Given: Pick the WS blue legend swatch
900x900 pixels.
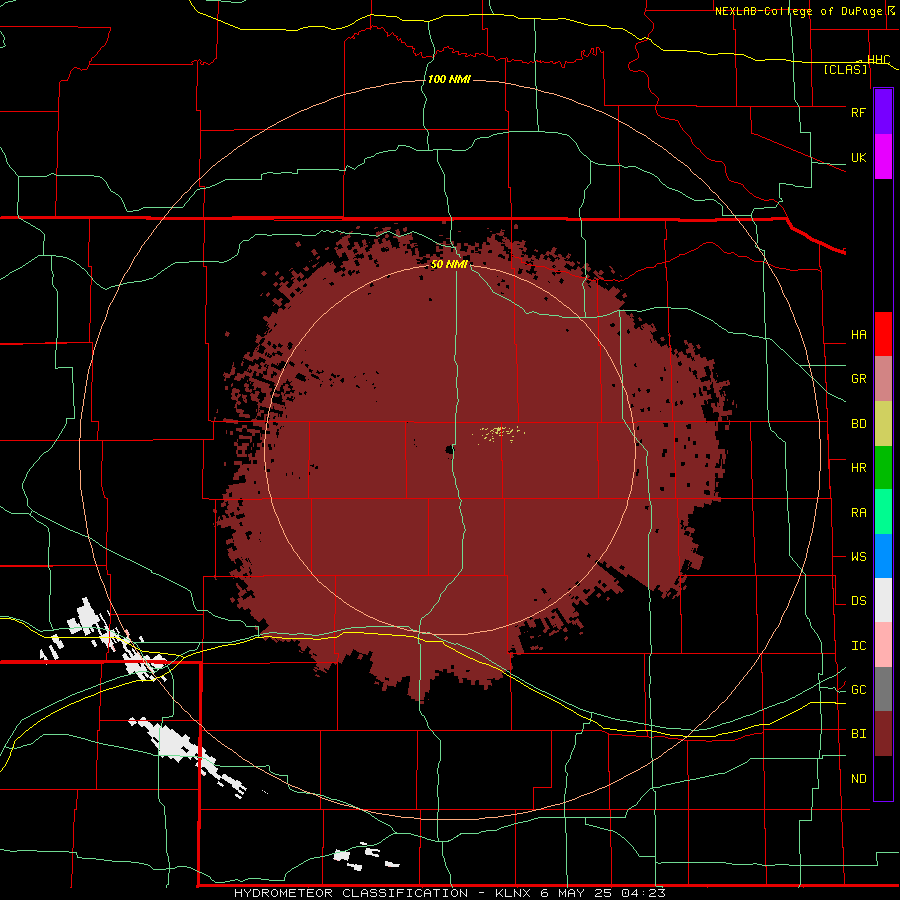Looking at the screenshot, I should (883, 556).
